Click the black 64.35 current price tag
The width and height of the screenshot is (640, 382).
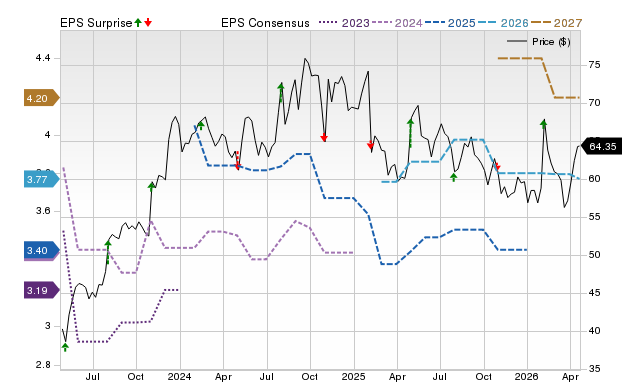[x=602, y=146]
